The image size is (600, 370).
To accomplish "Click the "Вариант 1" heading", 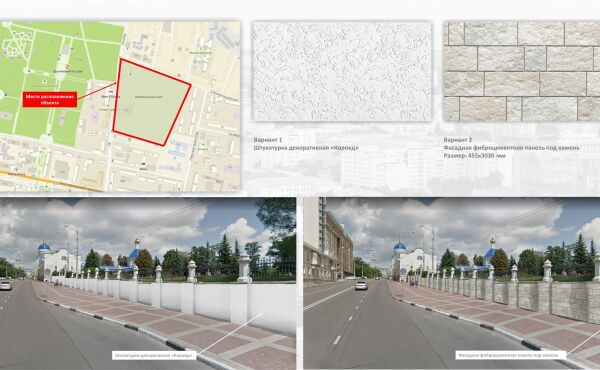I will [x=268, y=140].
